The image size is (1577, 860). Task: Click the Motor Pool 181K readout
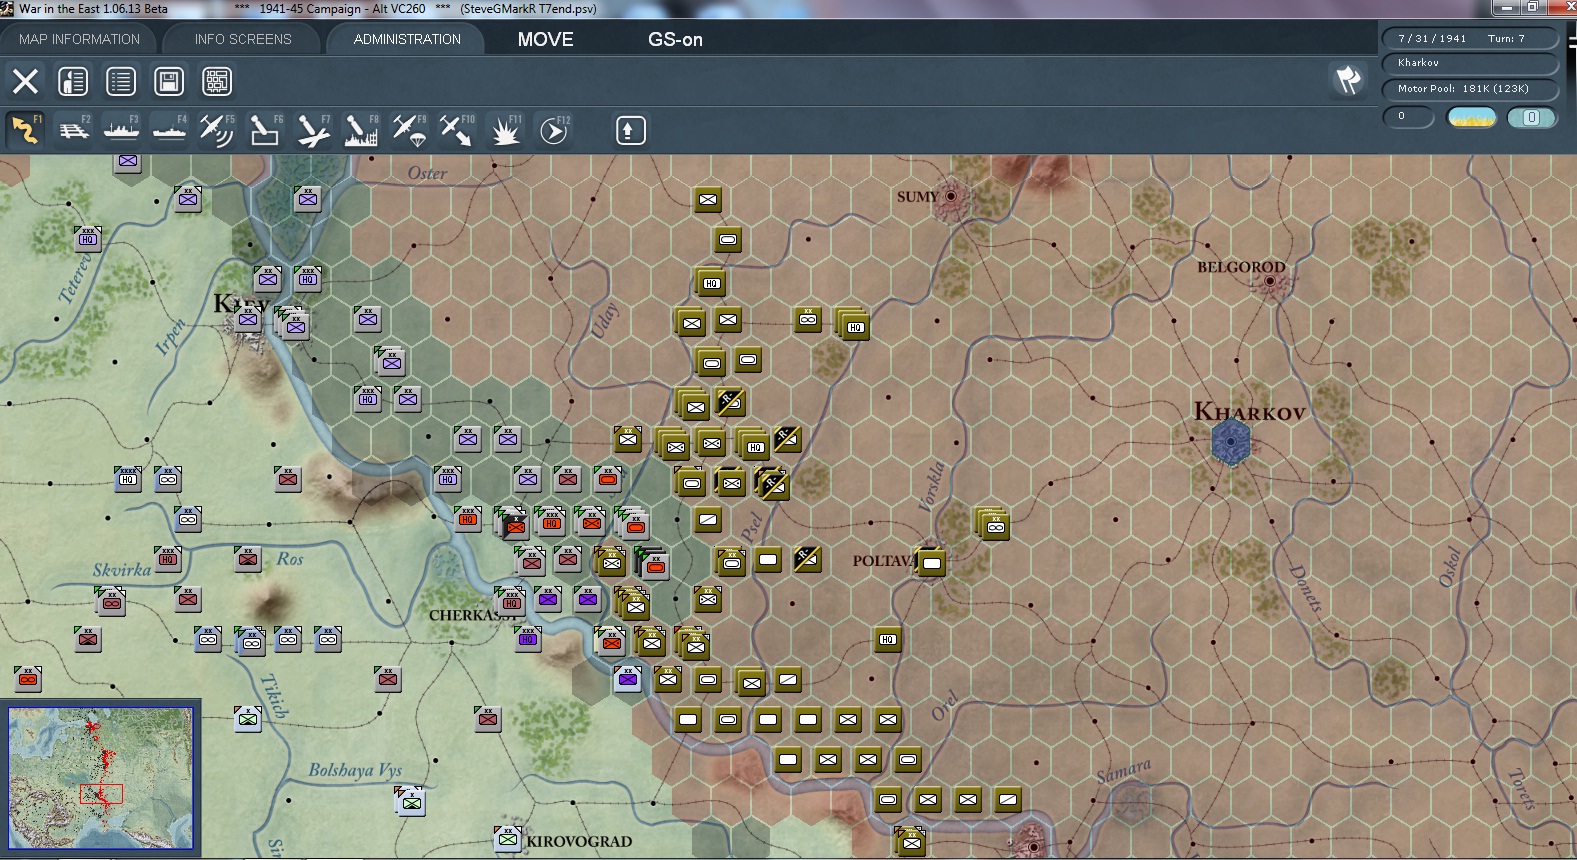pos(1470,89)
